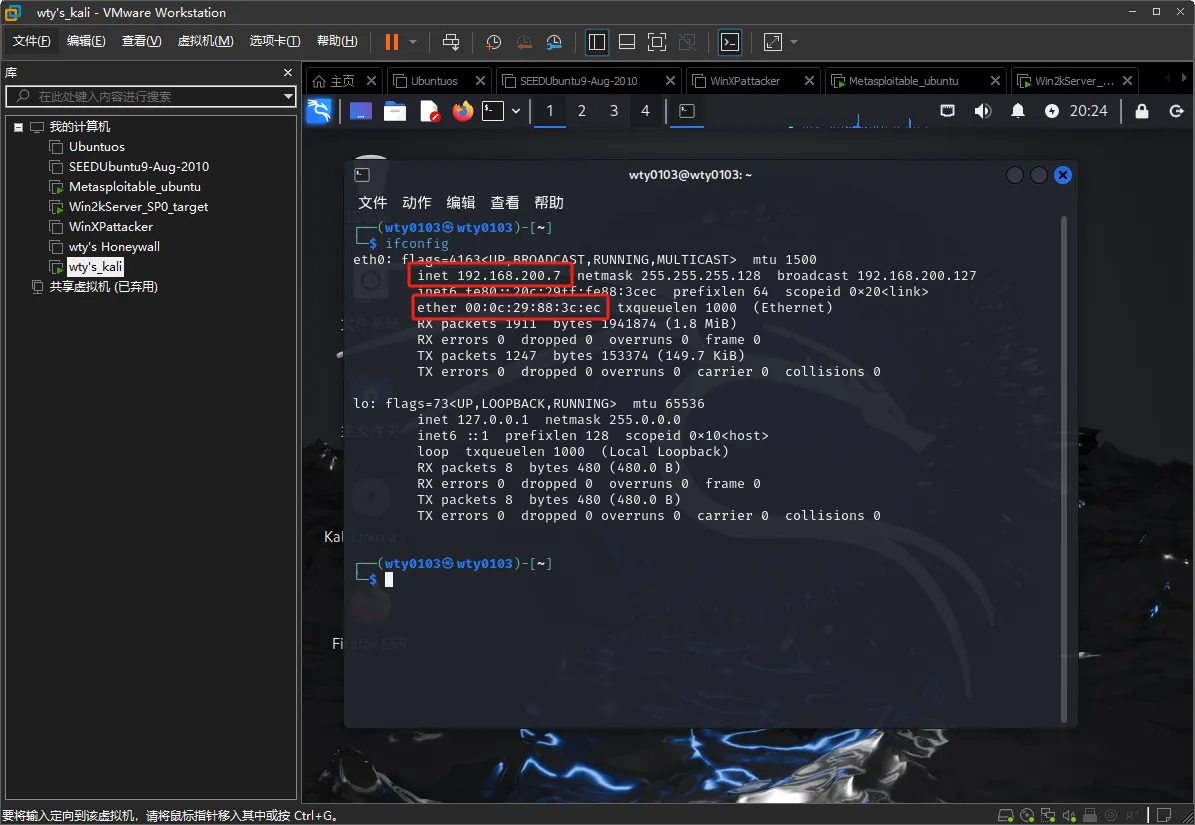Screen dimensions: 1195x825
Task: Collapse the 我的计算机 tree node
Action: pos(18,127)
